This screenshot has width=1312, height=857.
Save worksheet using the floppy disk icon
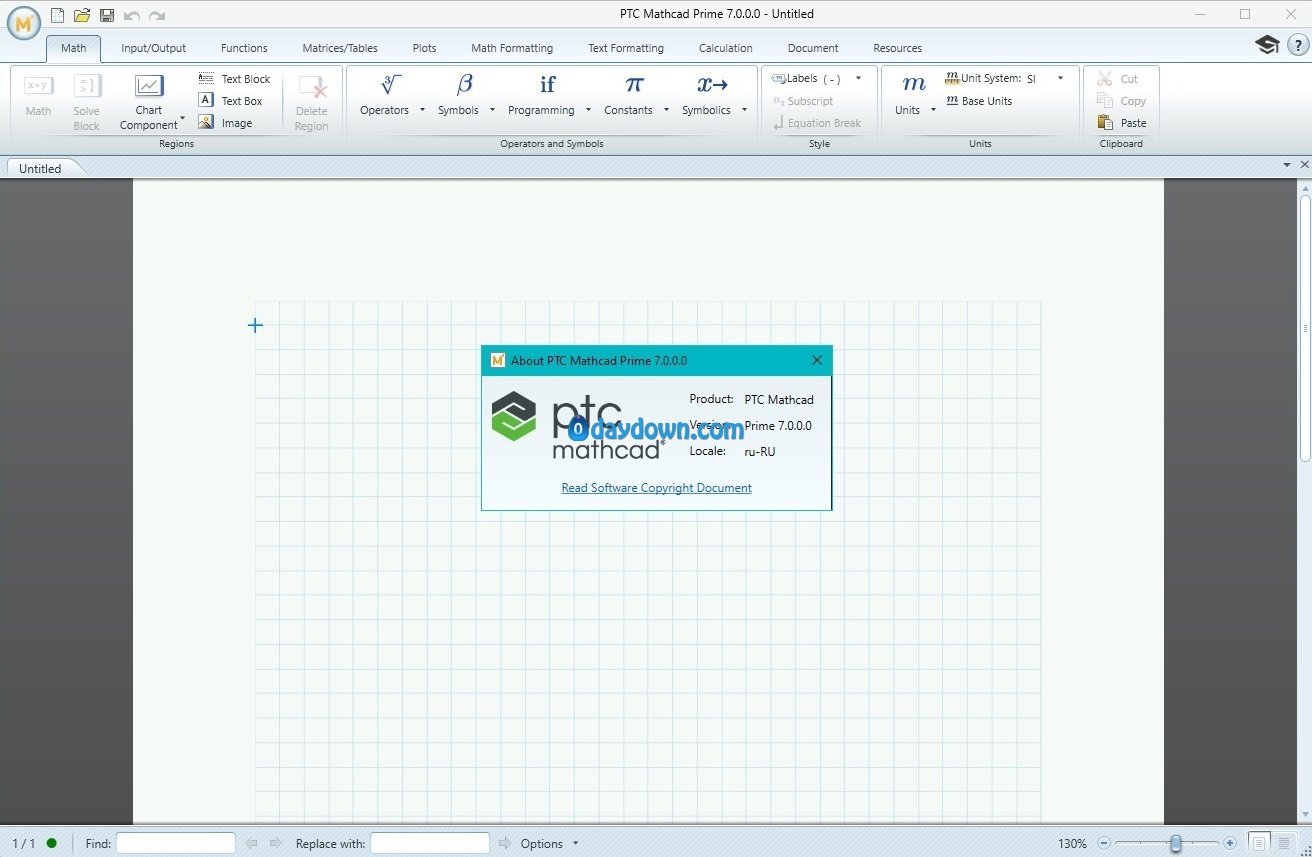(x=107, y=15)
